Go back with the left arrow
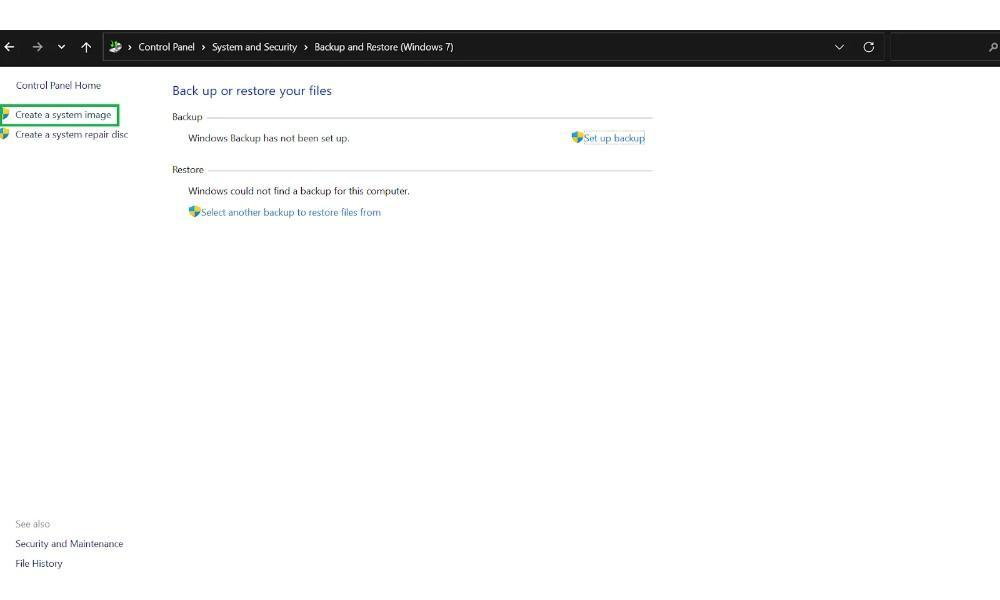Screen dimensions: 1000x600 [x=10, y=47]
